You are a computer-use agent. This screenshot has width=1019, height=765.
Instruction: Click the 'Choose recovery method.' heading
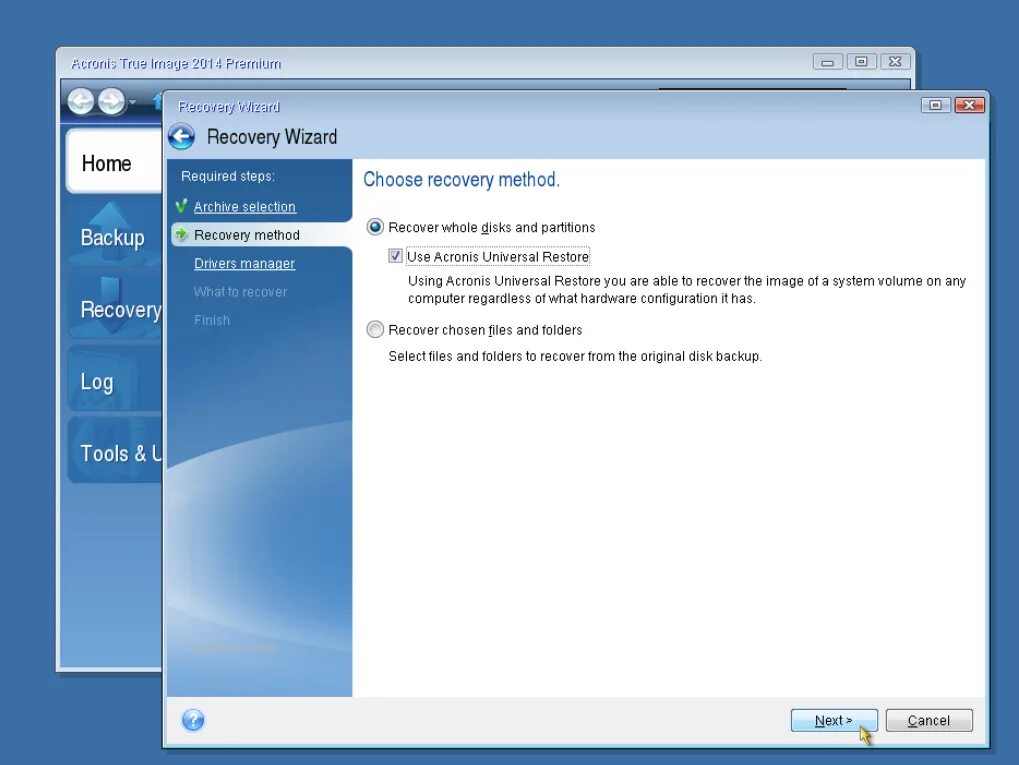[x=461, y=179]
